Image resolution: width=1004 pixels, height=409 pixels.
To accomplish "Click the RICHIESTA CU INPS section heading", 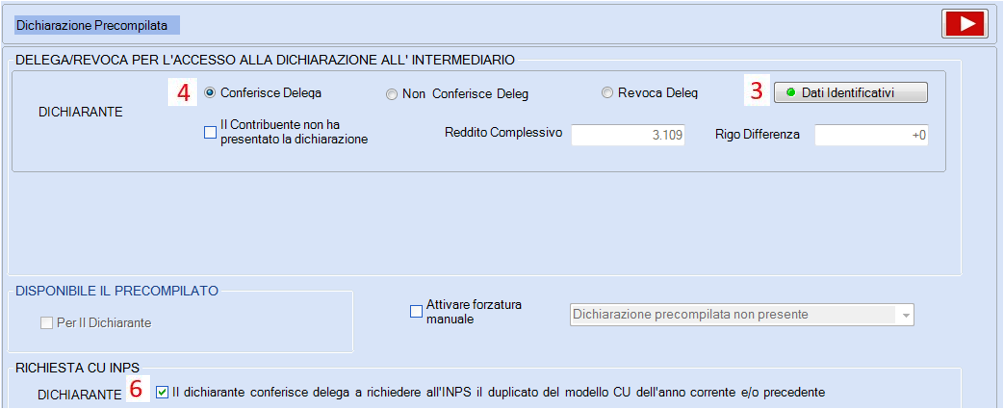I will click(x=76, y=367).
